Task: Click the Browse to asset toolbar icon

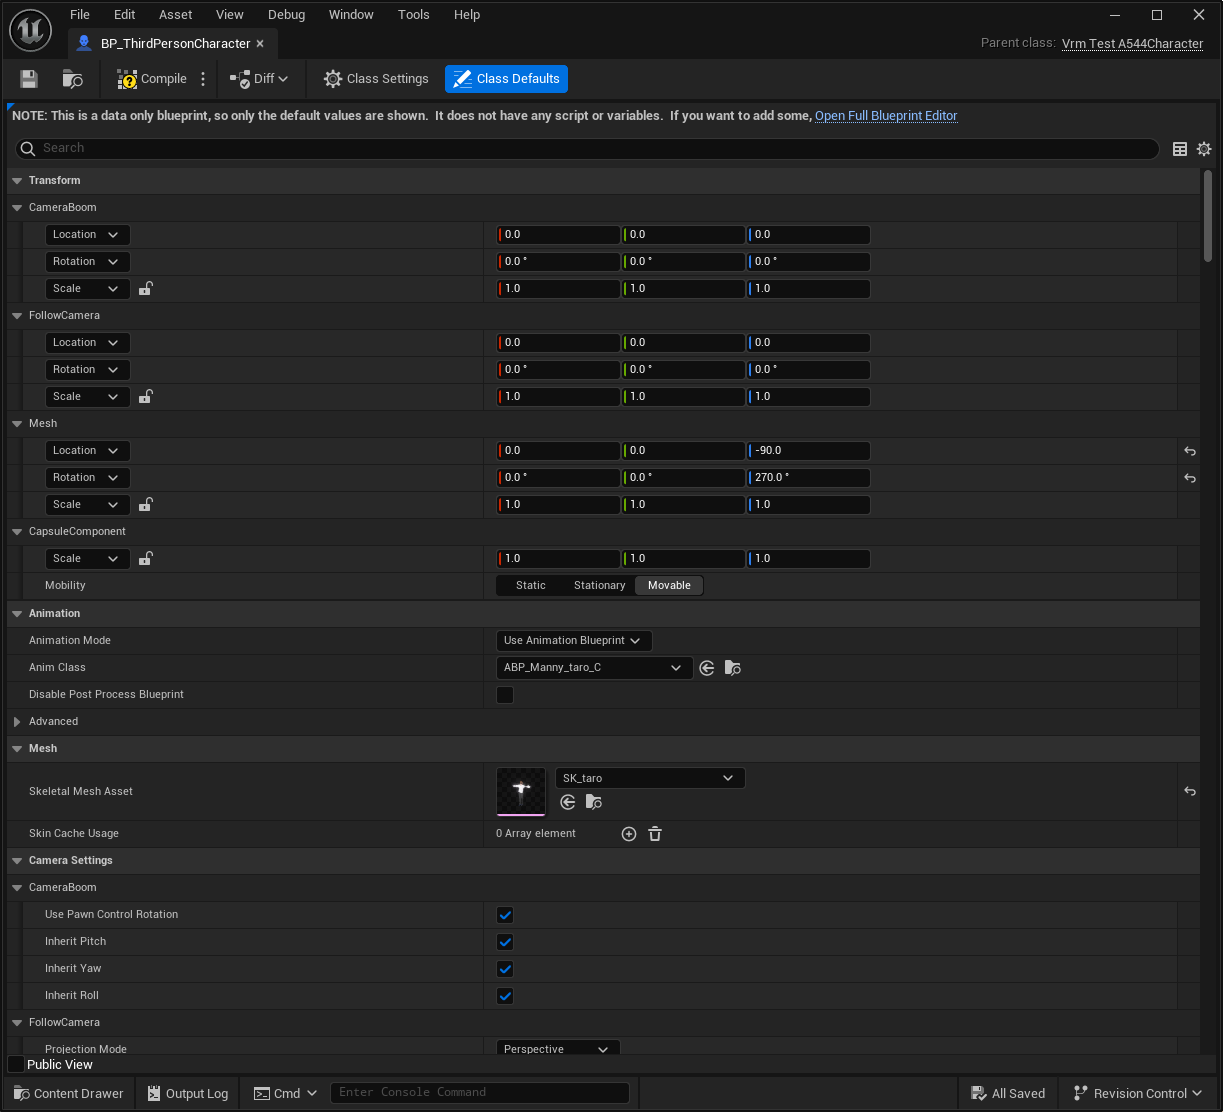Action: [x=72, y=79]
